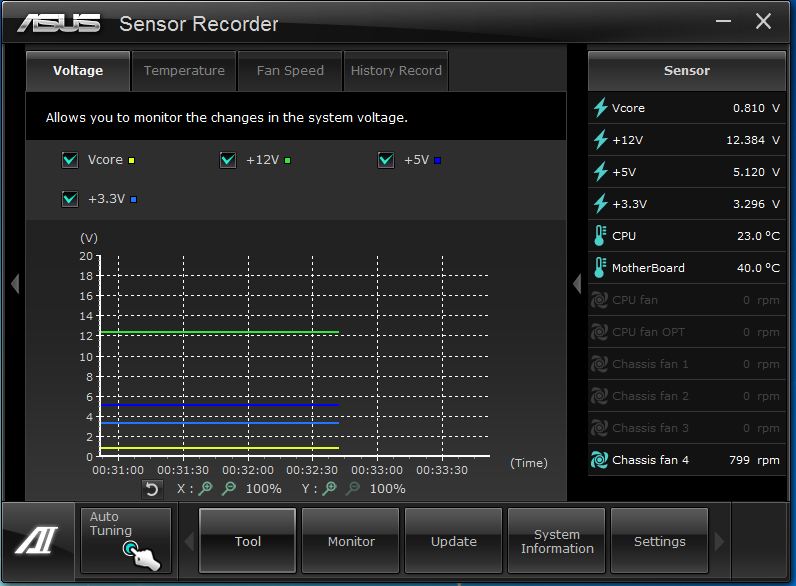Close the Sensor Recorder window
The image size is (796, 586).
click(x=763, y=21)
